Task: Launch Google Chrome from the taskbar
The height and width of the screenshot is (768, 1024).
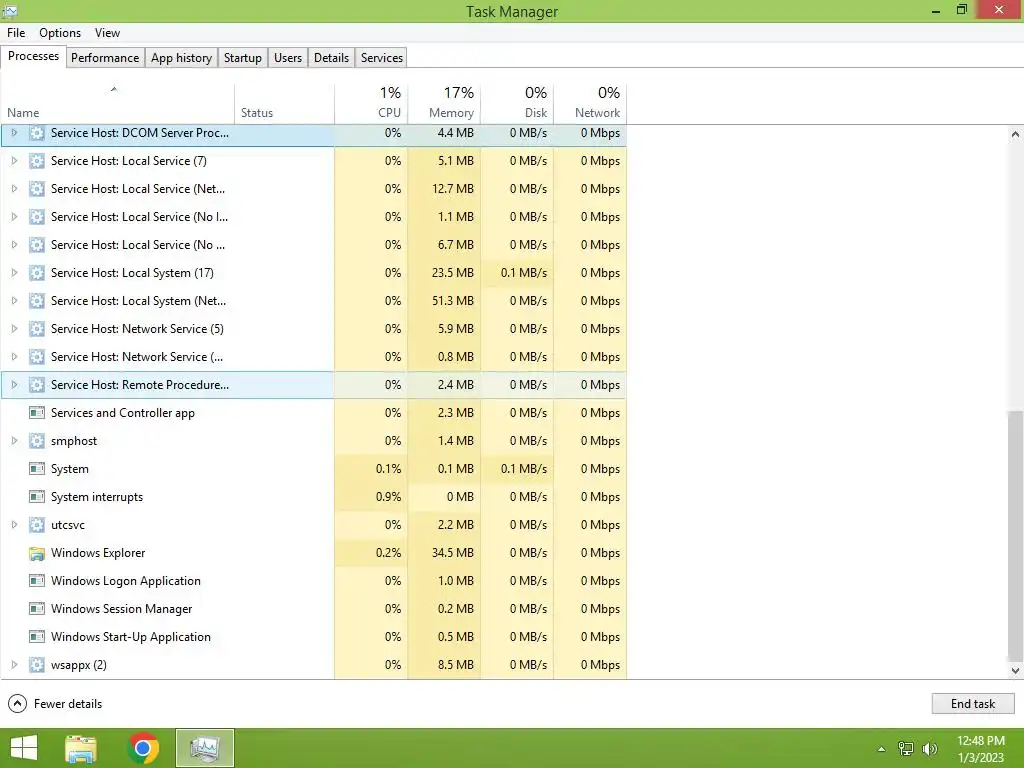Action: [x=143, y=748]
